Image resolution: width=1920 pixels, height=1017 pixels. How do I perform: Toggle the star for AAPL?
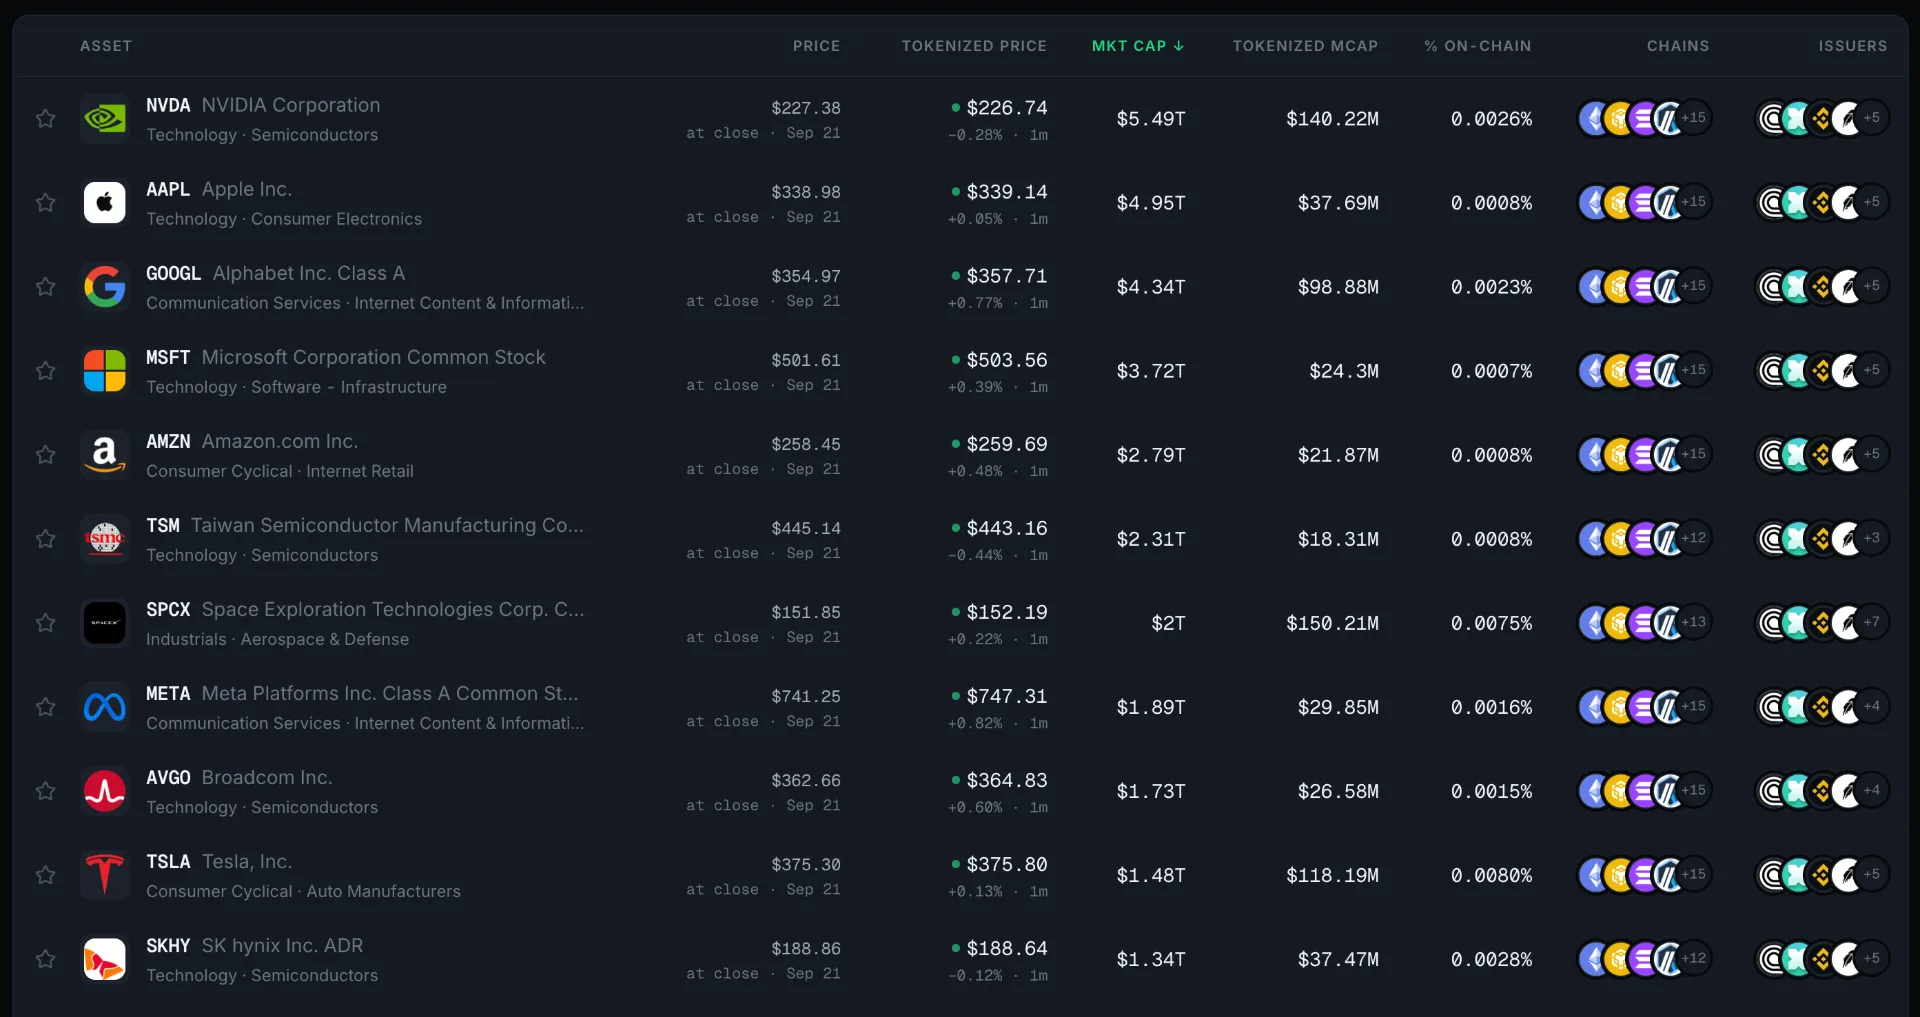pyautogui.click(x=45, y=203)
